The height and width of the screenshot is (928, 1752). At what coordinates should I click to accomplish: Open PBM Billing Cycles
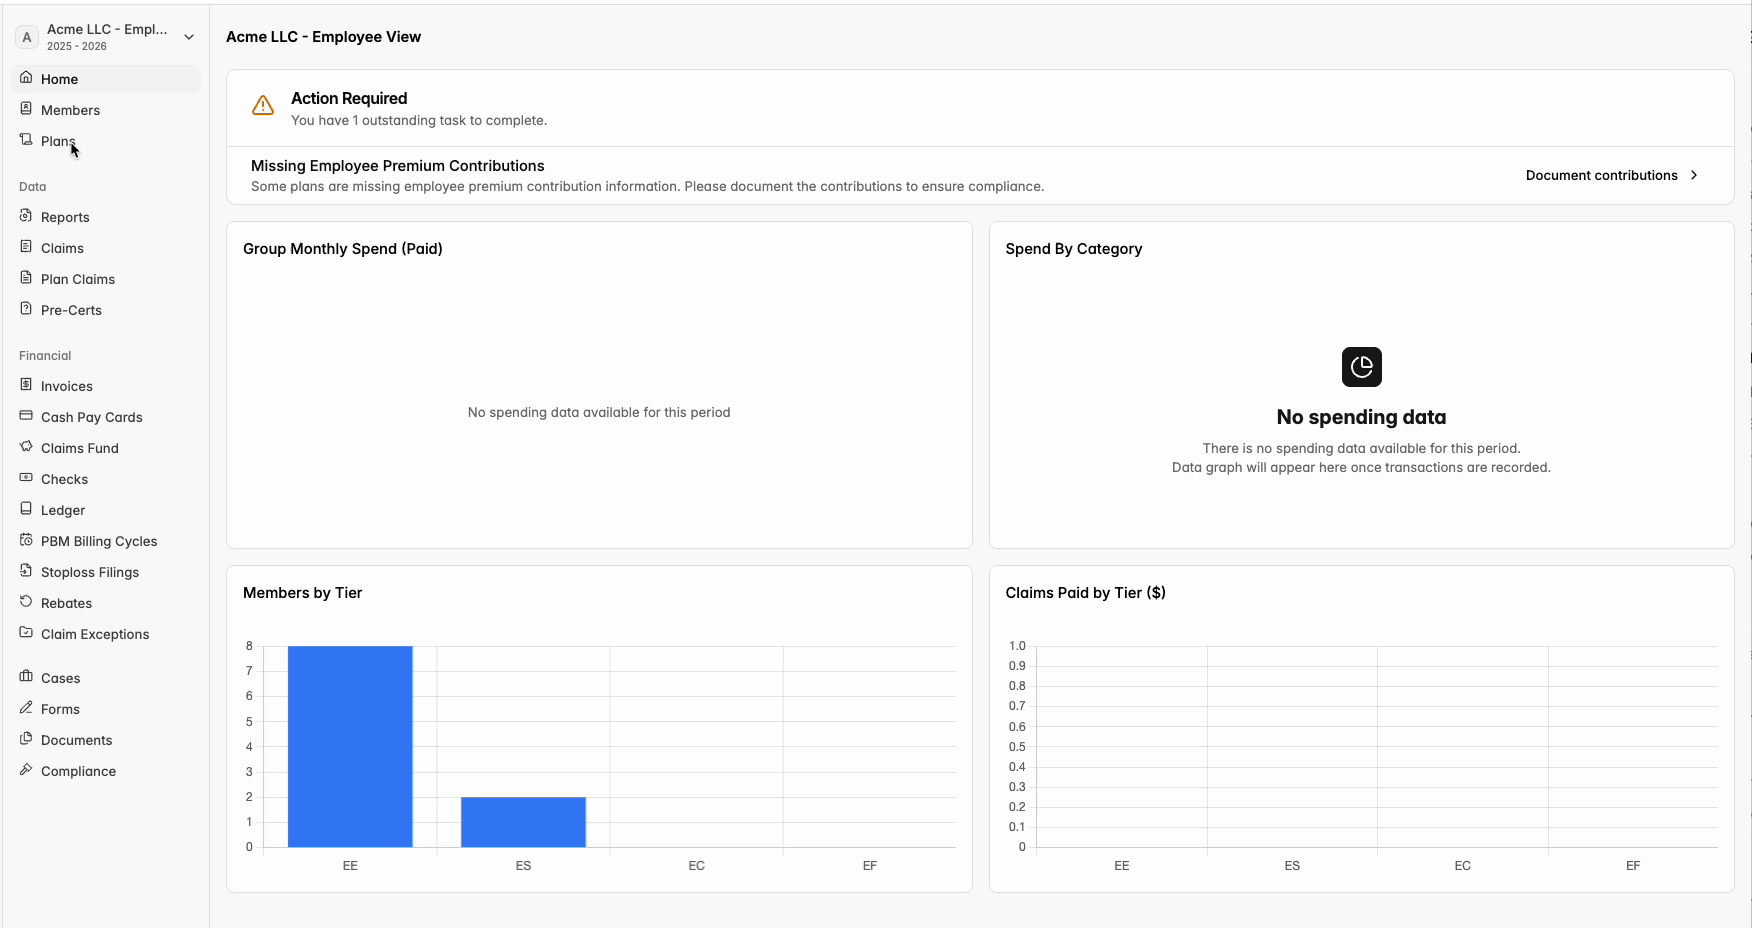(98, 541)
